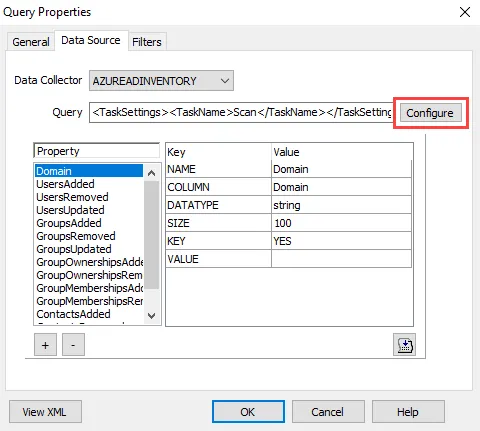480x431 pixels.
Task: Click into the Query text field
Action: (x=241, y=113)
